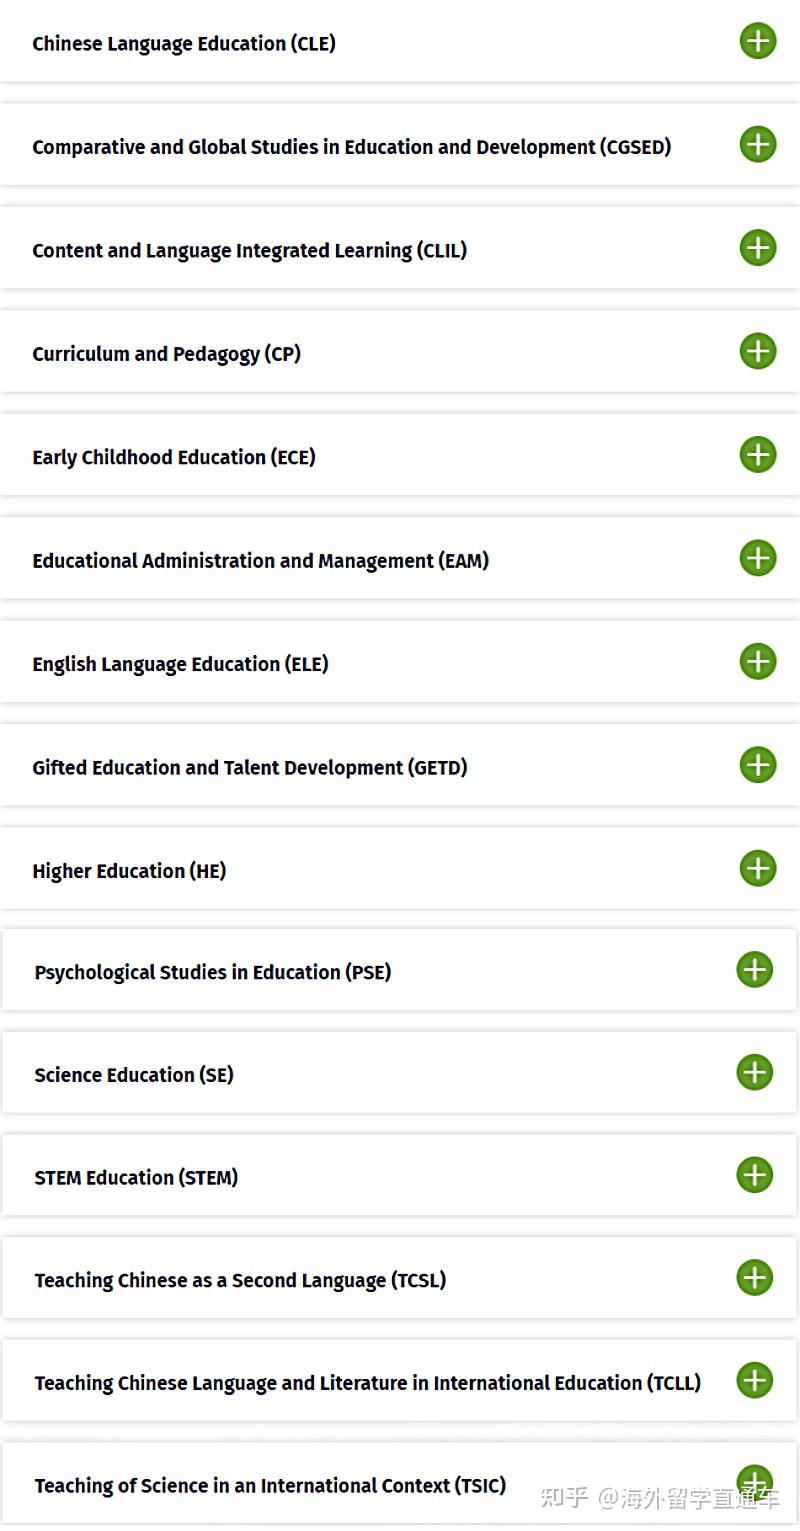
Task: Click the plus icon beside EAM
Action: tap(757, 558)
